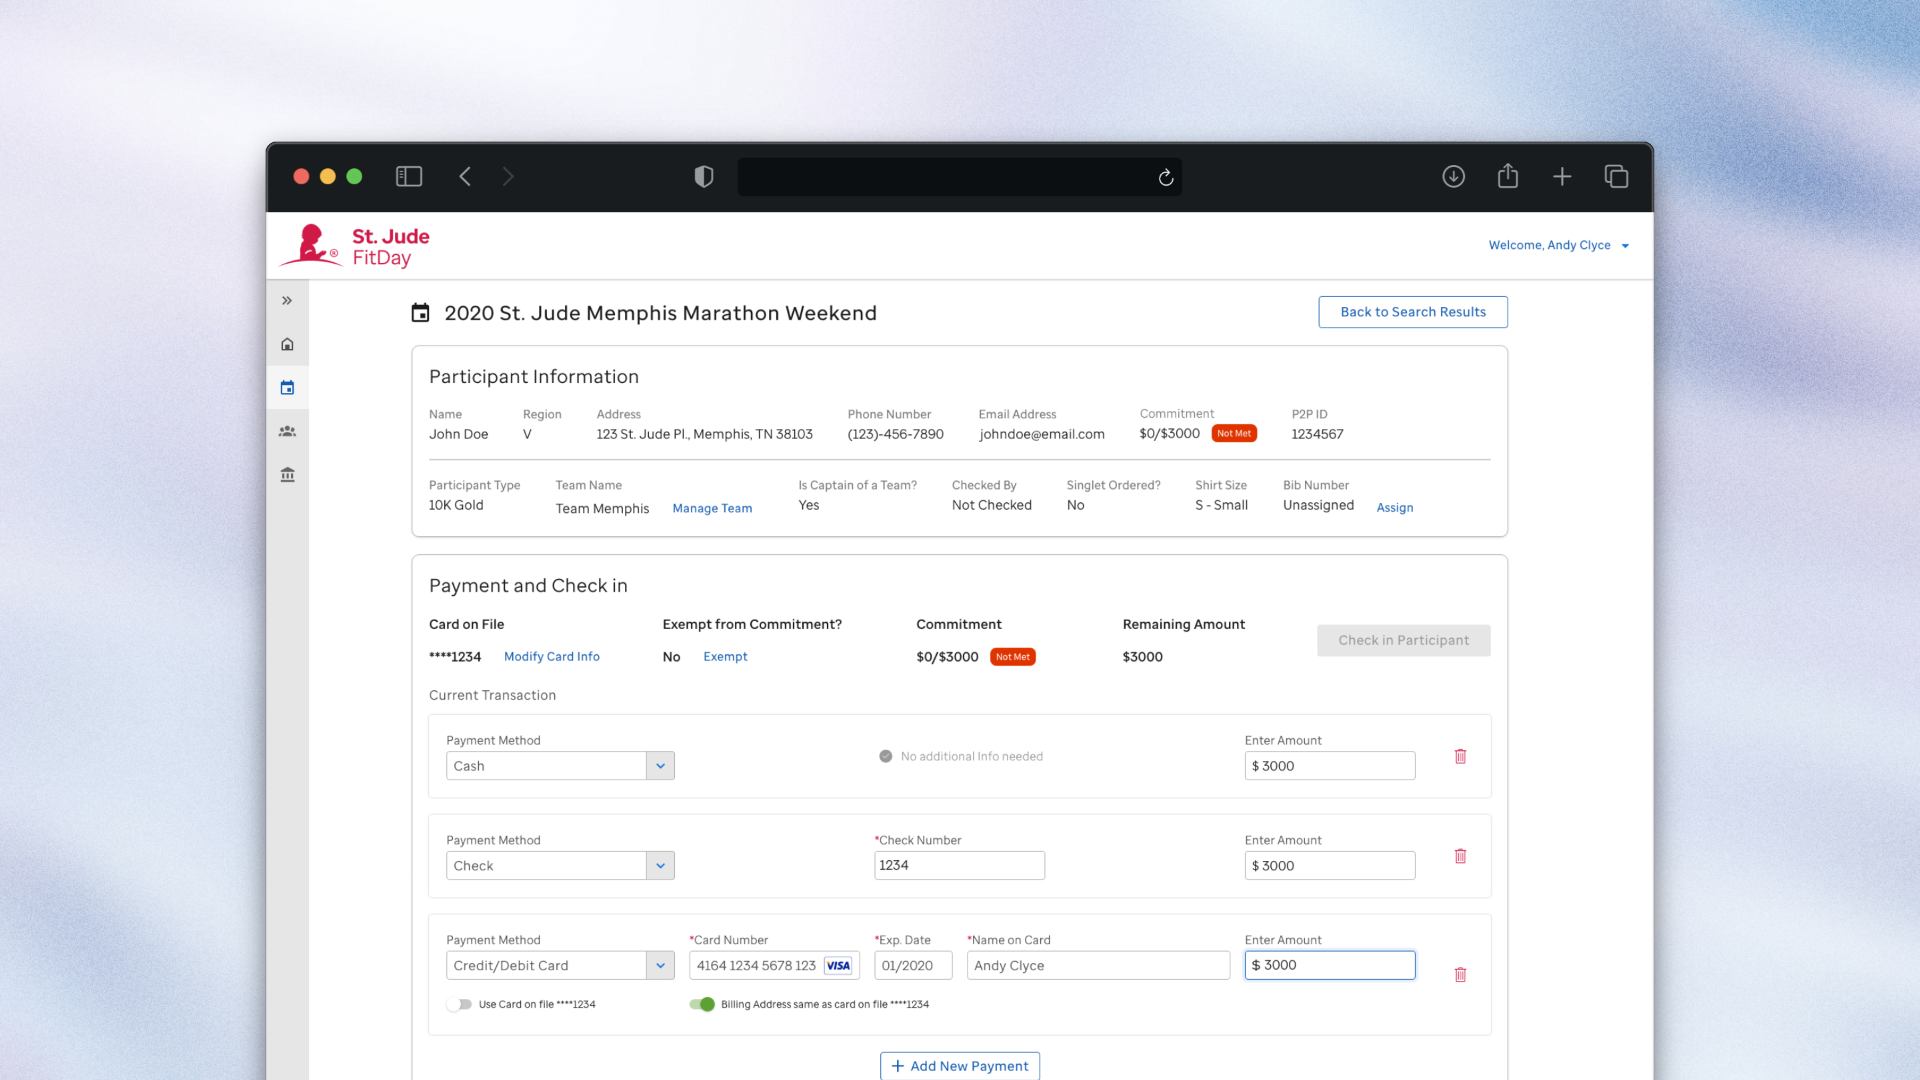Delete the Check payment row
The image size is (1920, 1080).
pyautogui.click(x=1460, y=857)
